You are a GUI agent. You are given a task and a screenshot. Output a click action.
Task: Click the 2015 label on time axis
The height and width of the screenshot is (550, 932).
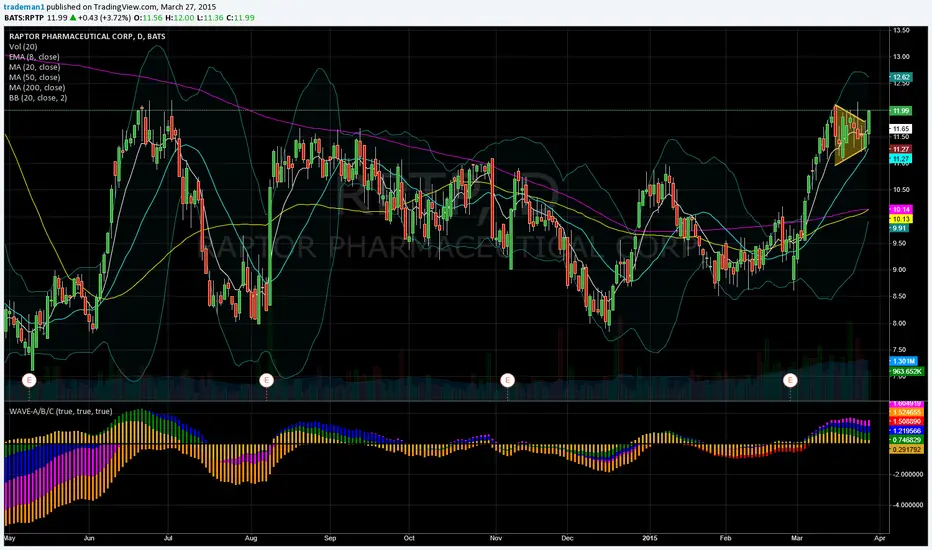(650, 538)
